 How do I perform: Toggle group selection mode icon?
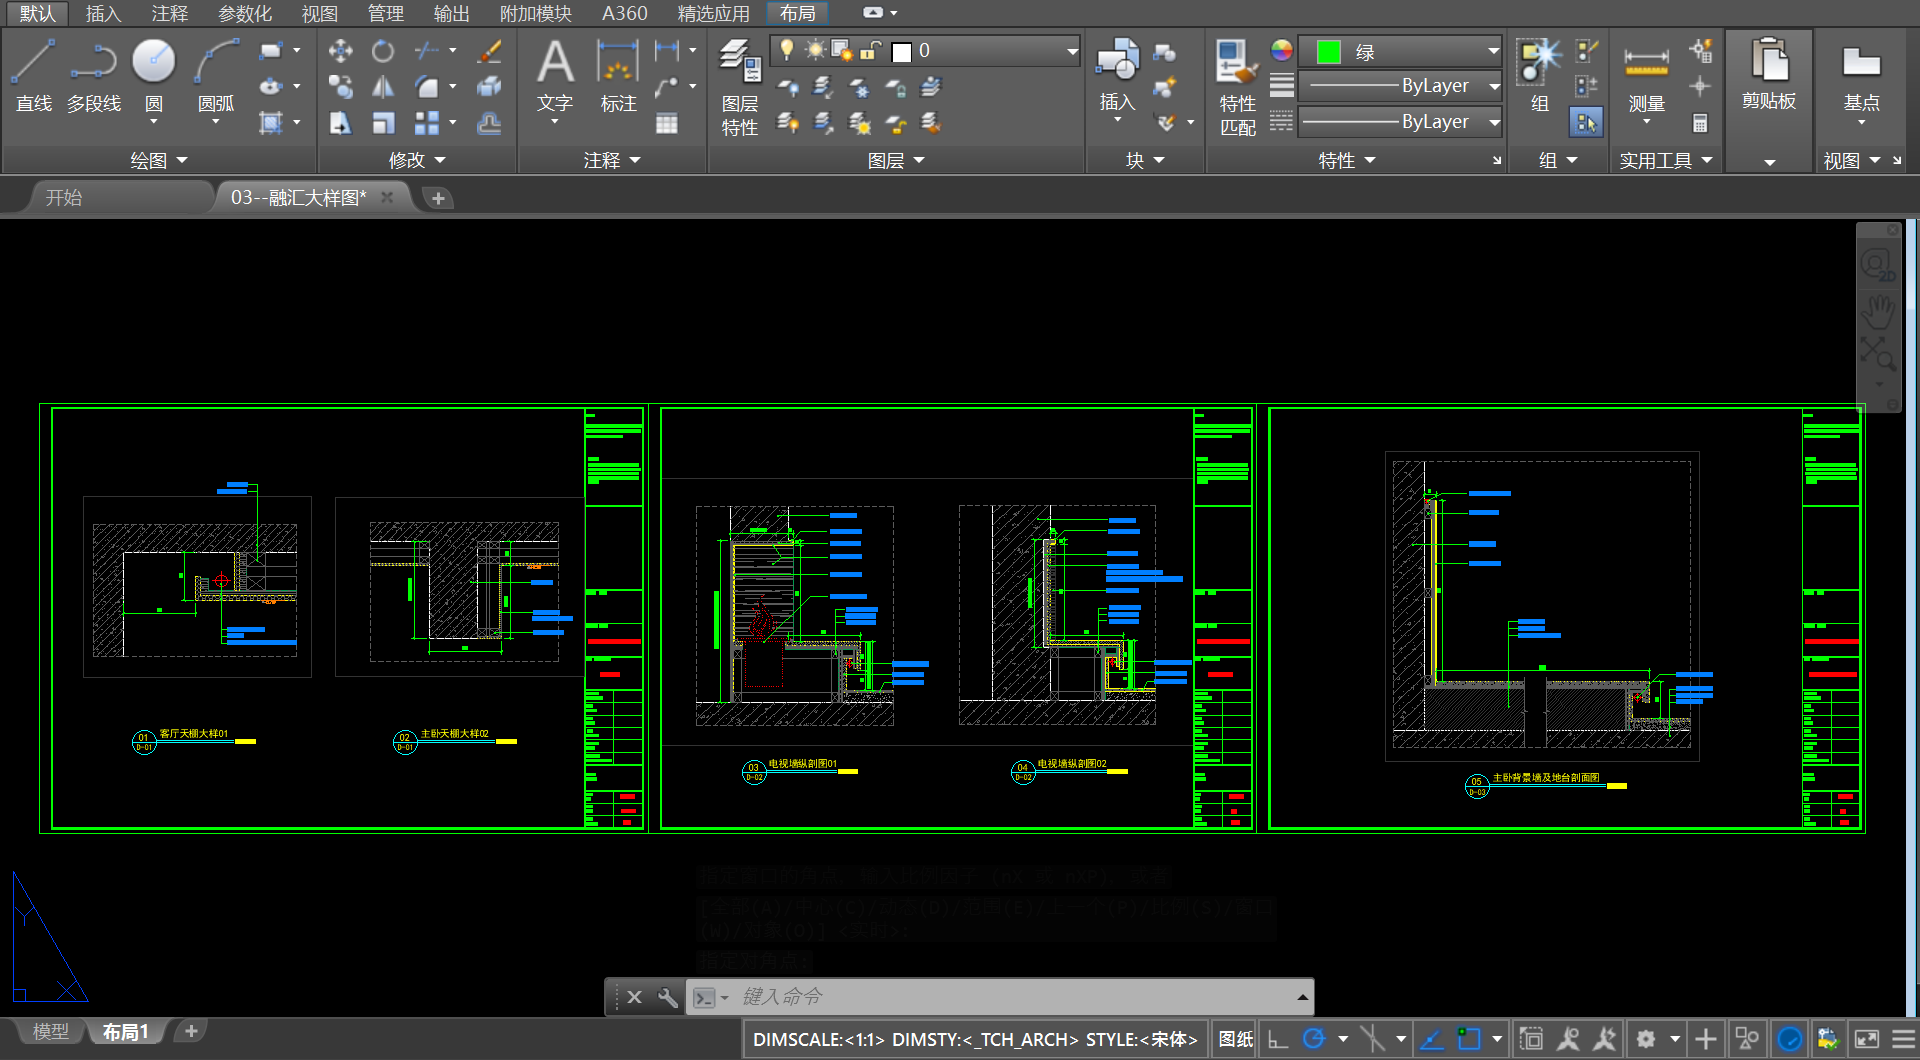coord(1586,123)
